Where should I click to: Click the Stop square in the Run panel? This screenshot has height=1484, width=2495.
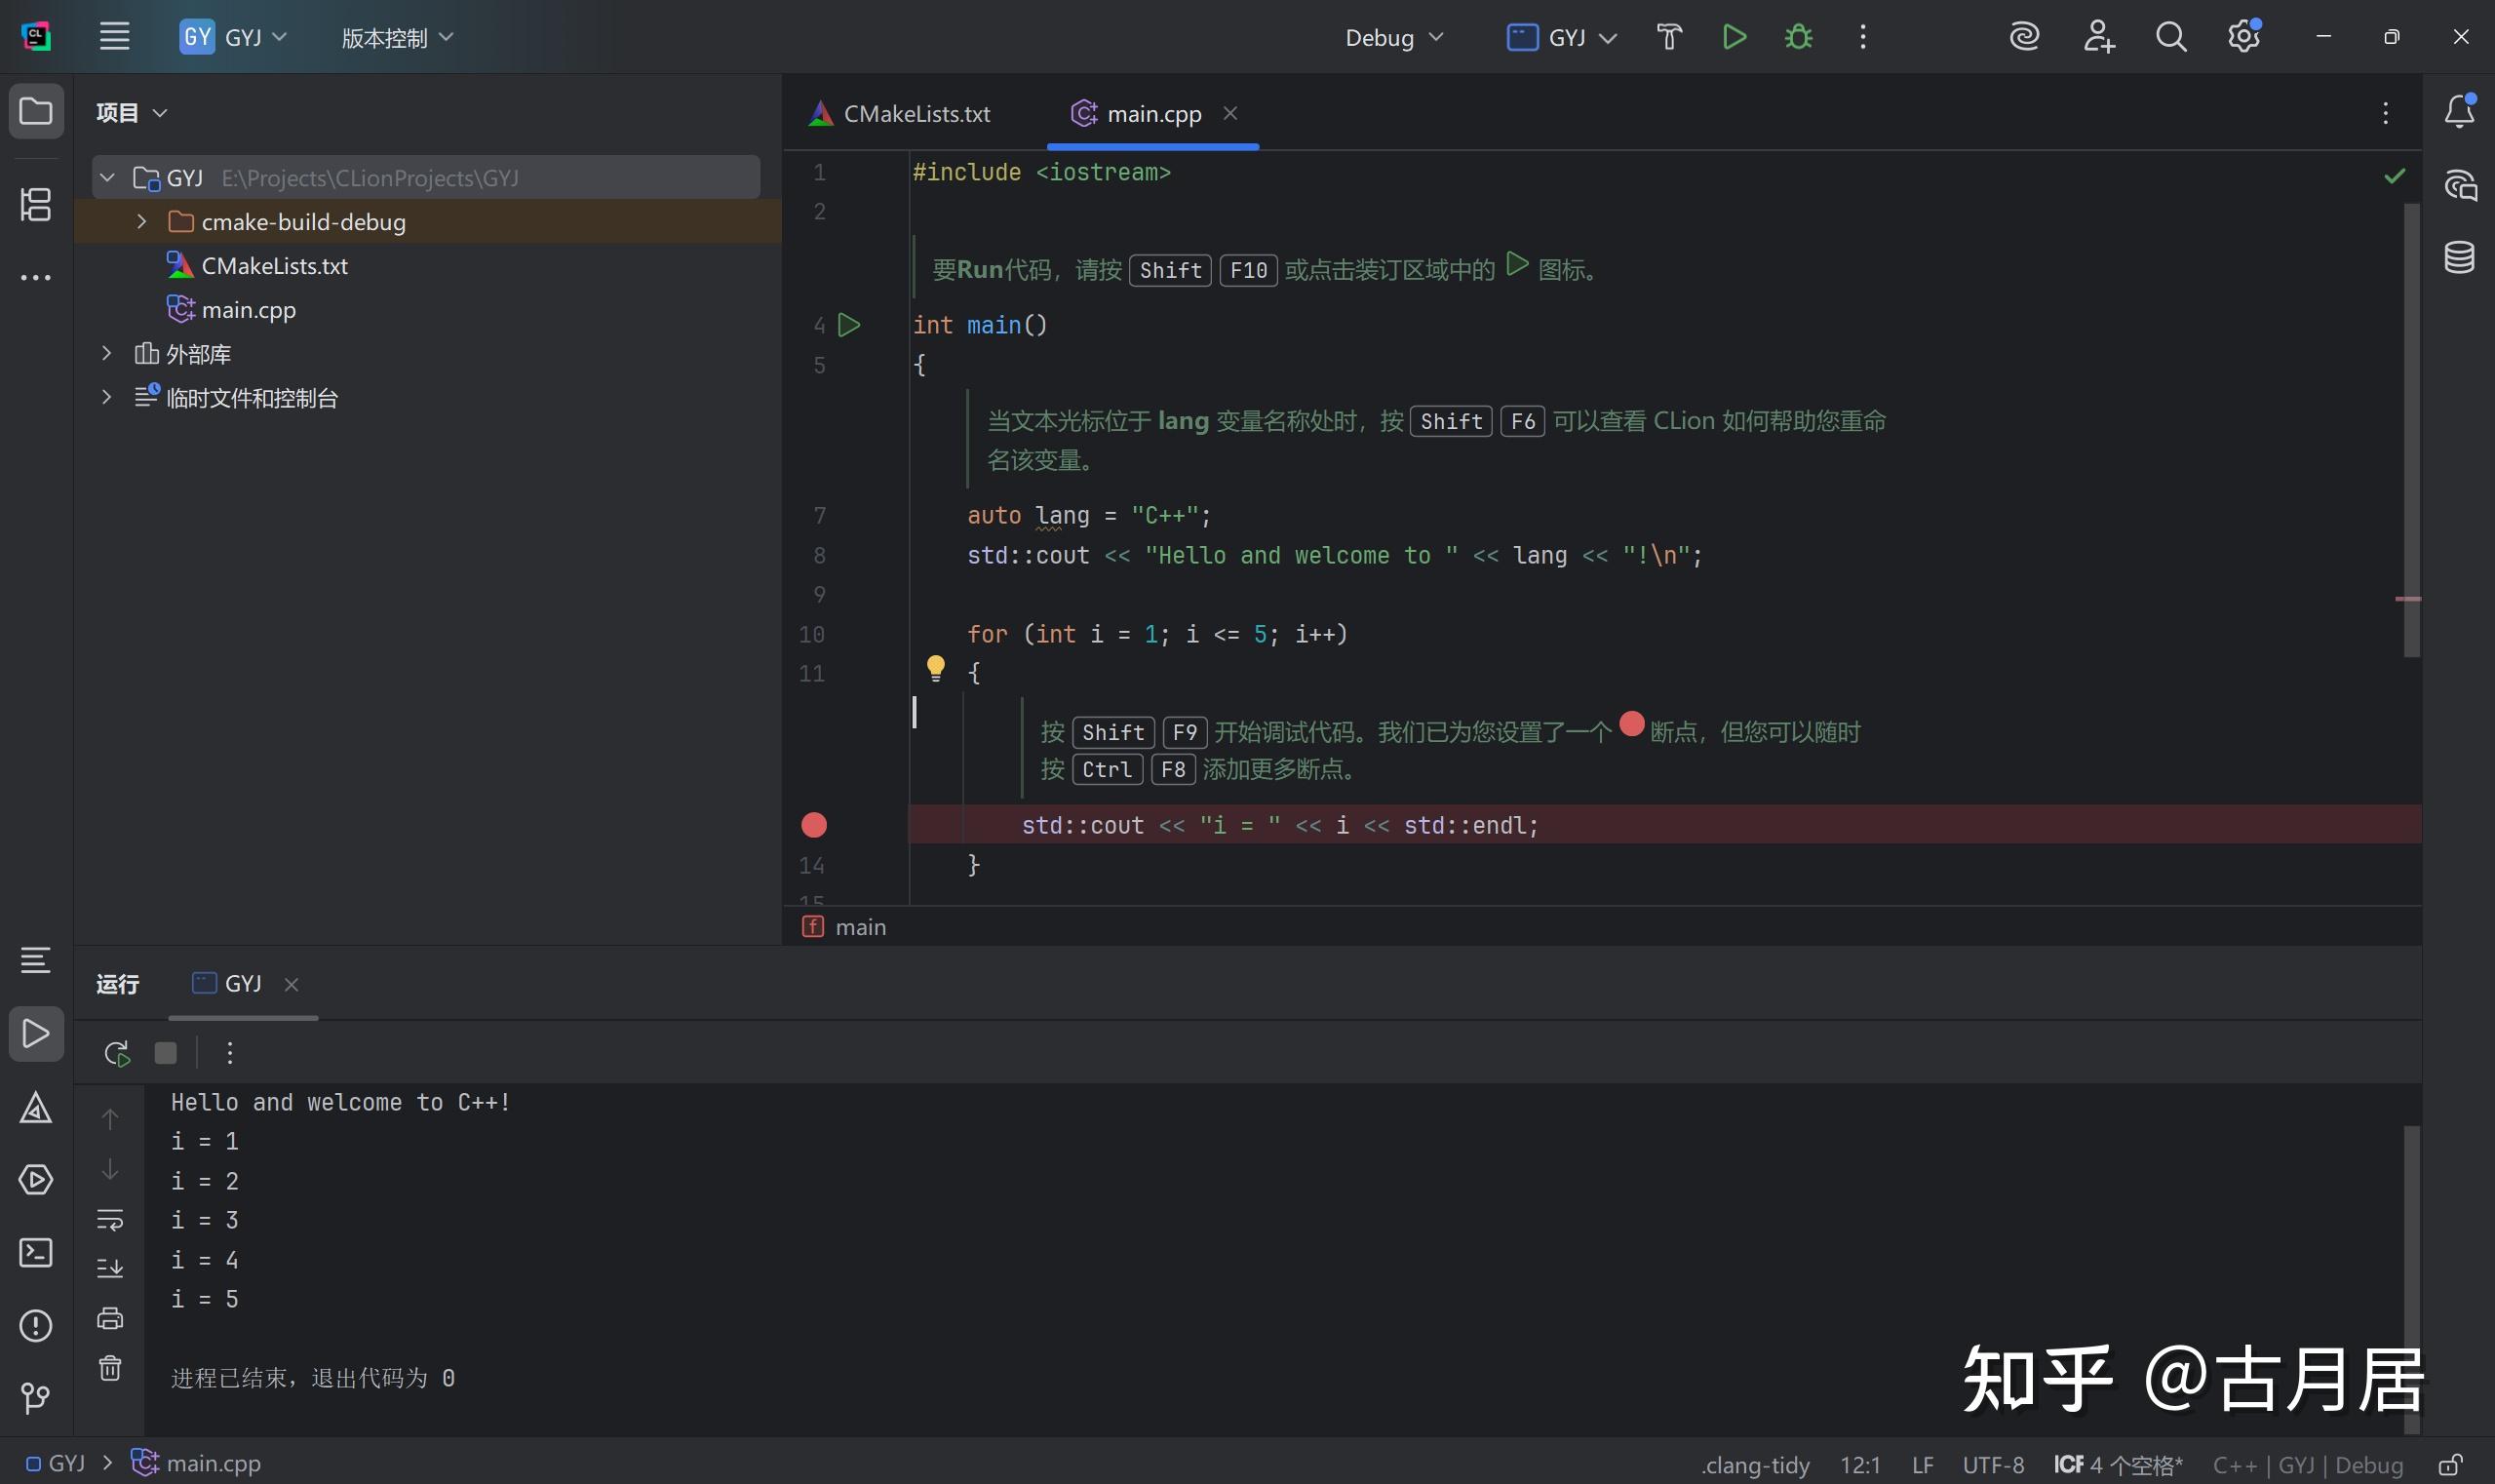pos(166,1052)
